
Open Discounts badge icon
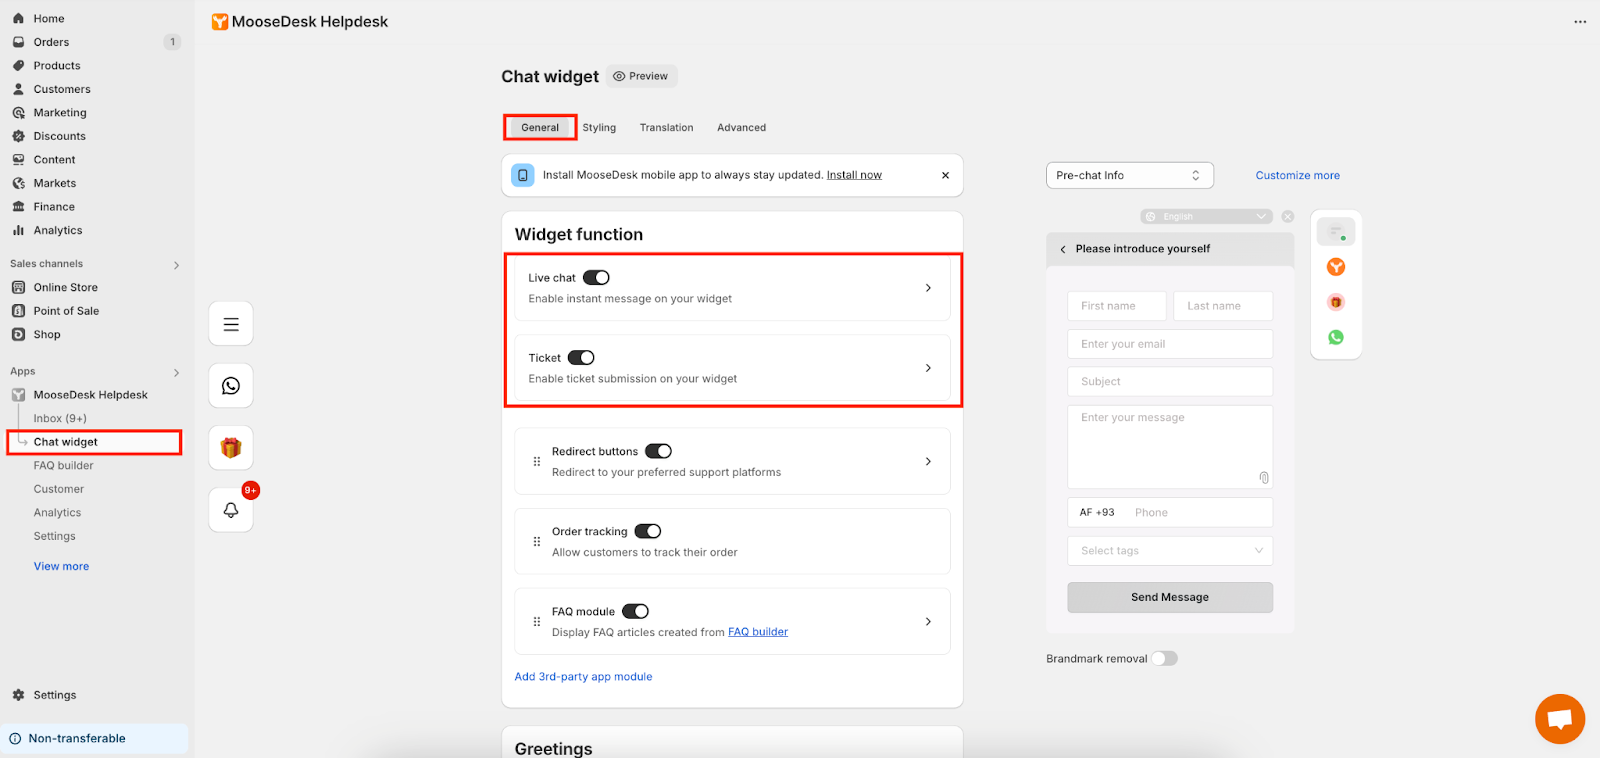point(18,136)
